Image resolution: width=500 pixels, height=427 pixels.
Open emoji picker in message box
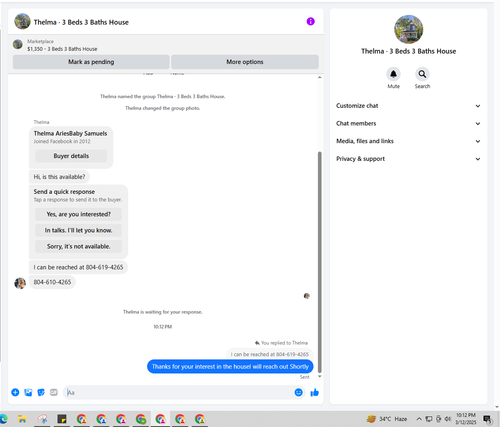pyautogui.click(x=299, y=392)
